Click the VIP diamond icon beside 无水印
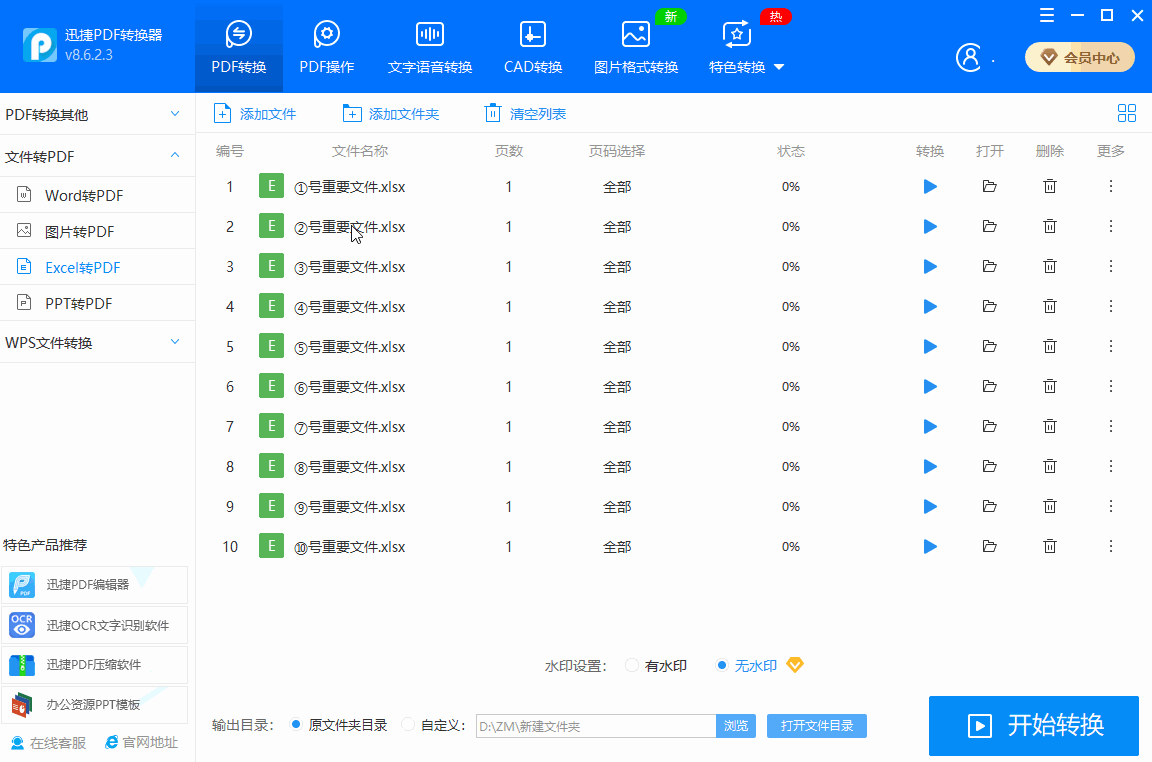The width and height of the screenshot is (1152, 762). [795, 665]
